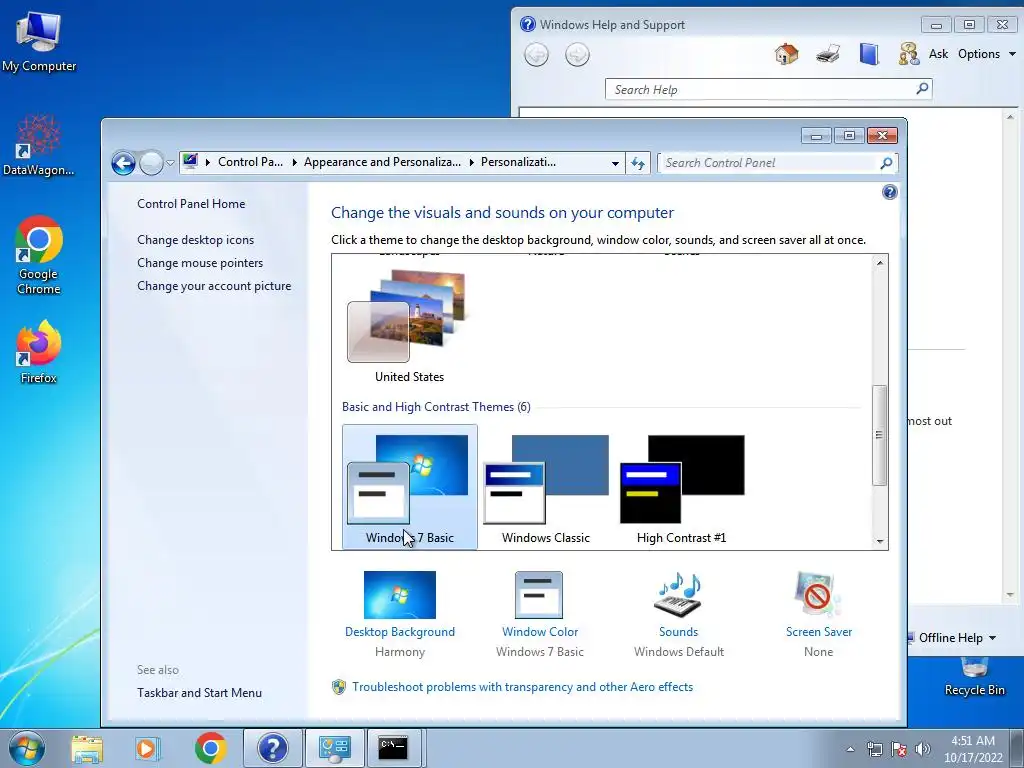Click 'Basic and High Contrast Themes (6)' heading
The height and width of the screenshot is (768, 1024).
tap(436, 407)
